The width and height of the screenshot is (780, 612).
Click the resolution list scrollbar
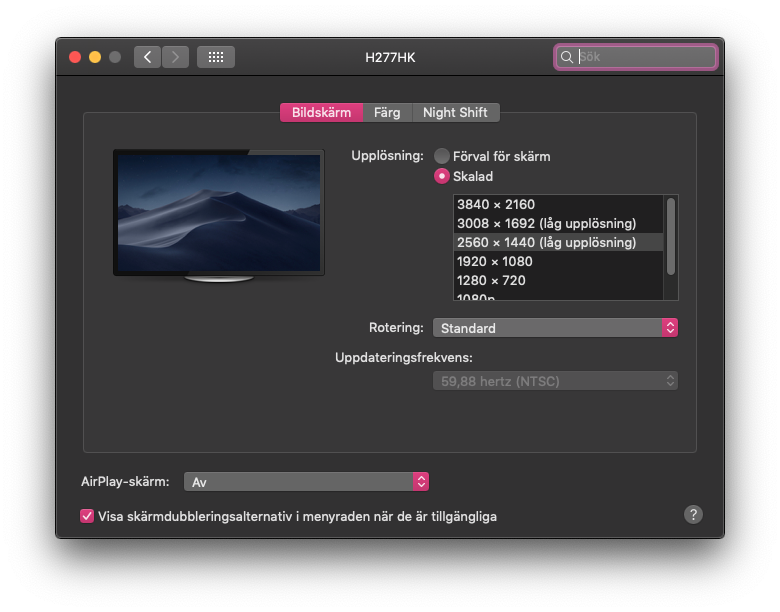coord(671,236)
